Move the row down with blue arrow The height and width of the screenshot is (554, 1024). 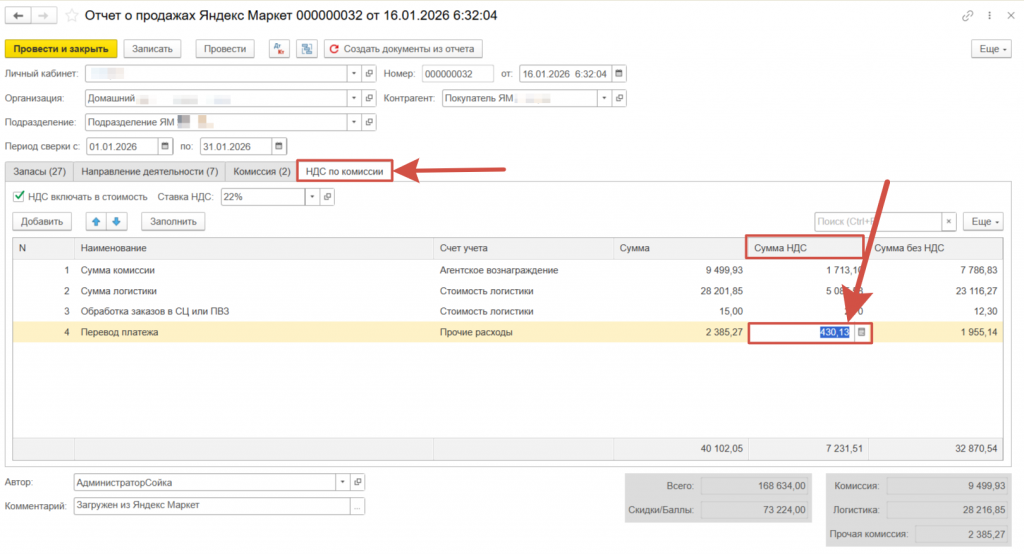[x=116, y=222]
